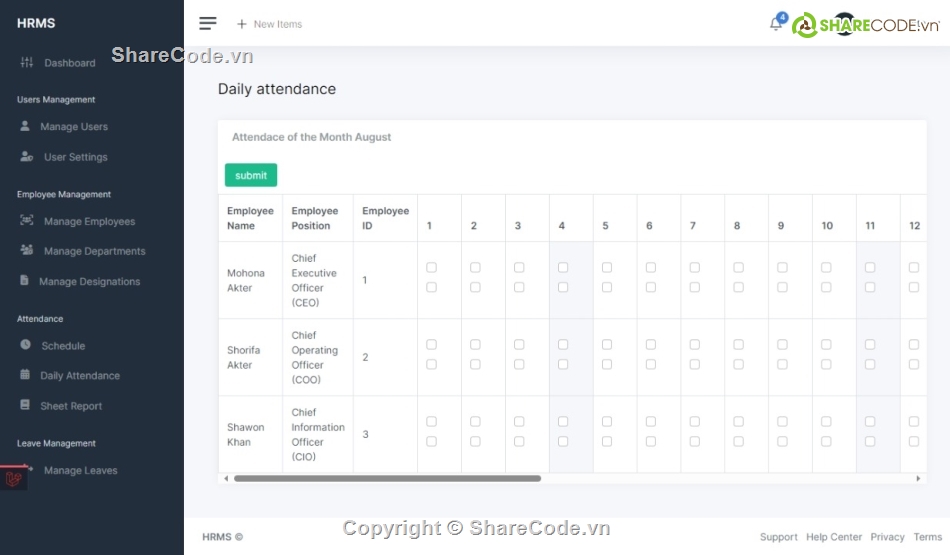Click the Dashboard sliders icon in sidebar
This screenshot has height=555, width=950.
click(27, 63)
